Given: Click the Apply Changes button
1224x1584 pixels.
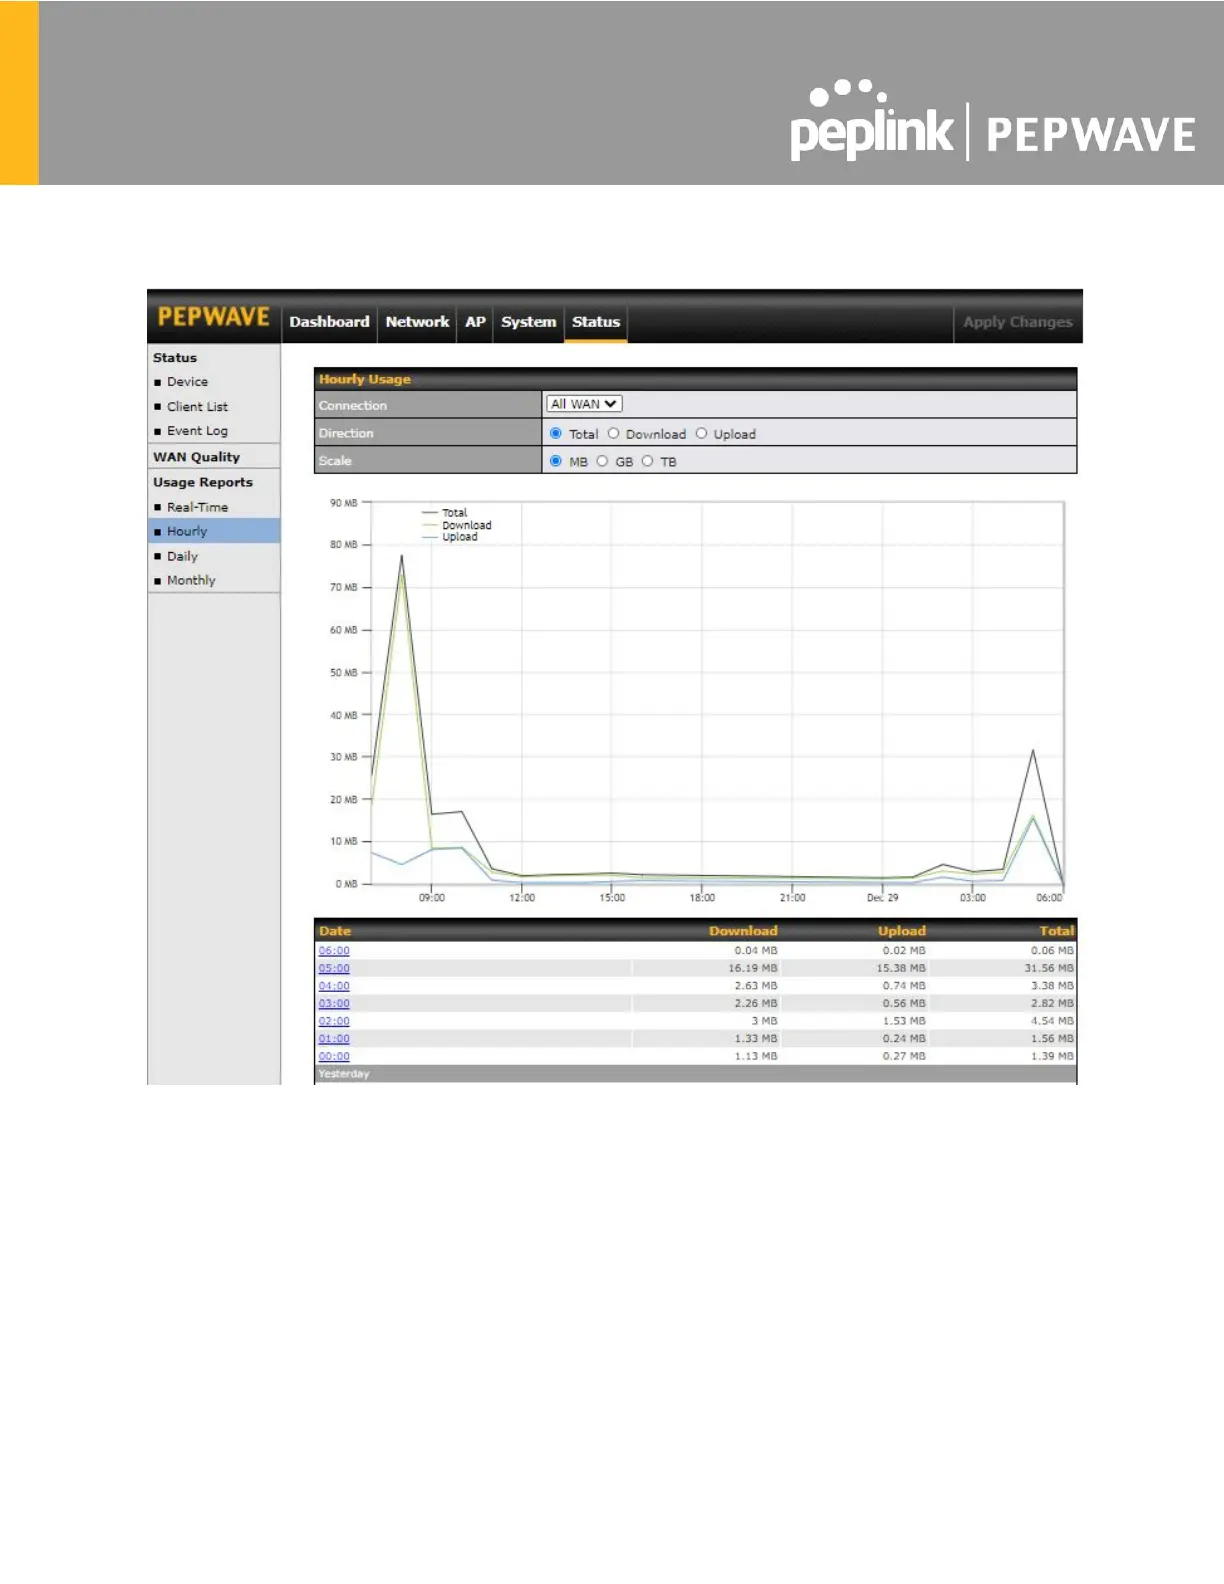Looking at the screenshot, I should [x=1017, y=322].
